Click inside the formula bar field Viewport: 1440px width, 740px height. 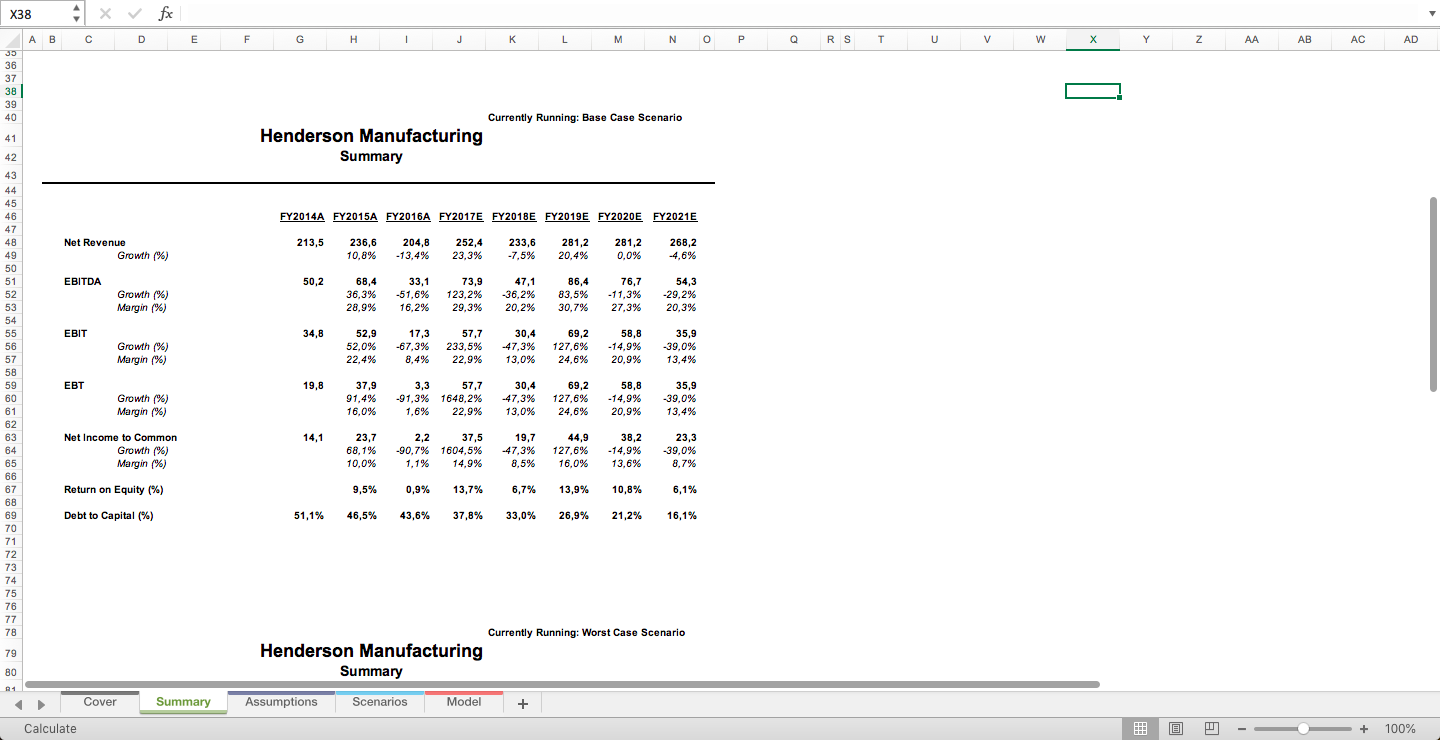pyautogui.click(x=800, y=14)
